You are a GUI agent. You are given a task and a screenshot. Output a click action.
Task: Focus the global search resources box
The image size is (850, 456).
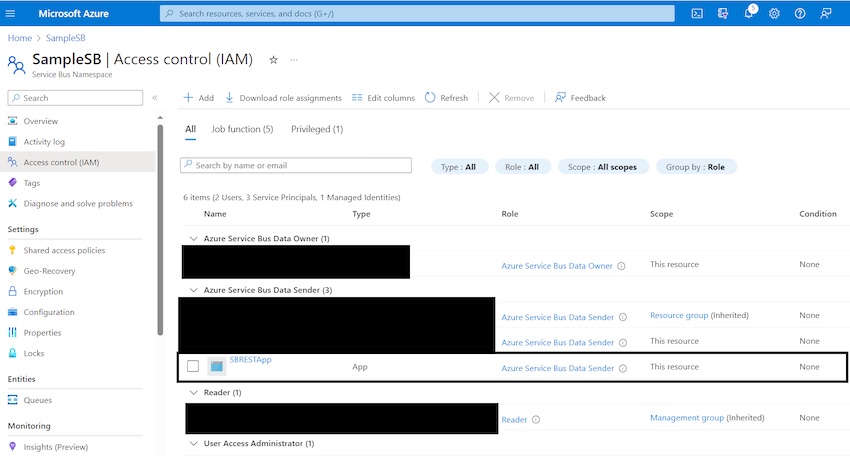coord(417,14)
